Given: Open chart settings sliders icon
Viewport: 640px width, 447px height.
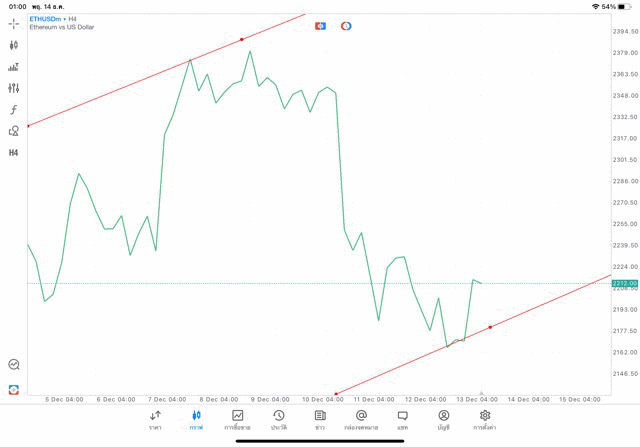Looking at the screenshot, I should (14, 88).
